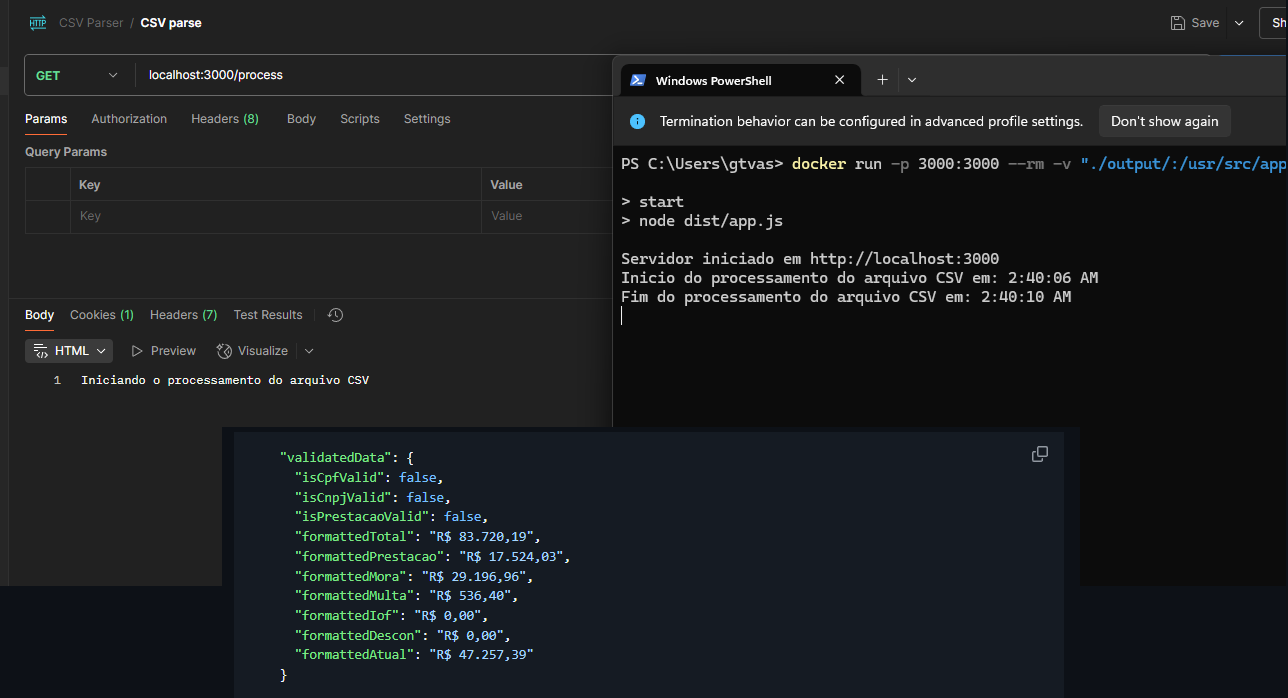Image resolution: width=1288 pixels, height=698 pixels.
Task: Click the HTTP request icon beside CSV Parser
Action: click(38, 22)
